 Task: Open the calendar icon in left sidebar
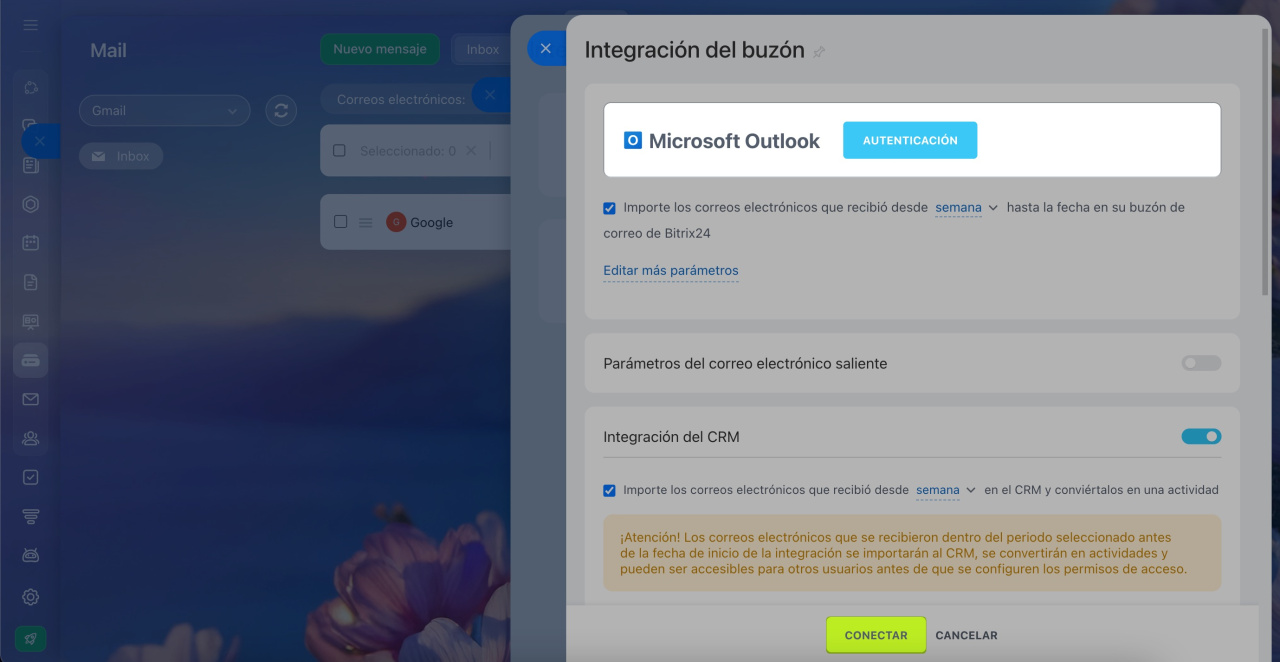pos(30,243)
